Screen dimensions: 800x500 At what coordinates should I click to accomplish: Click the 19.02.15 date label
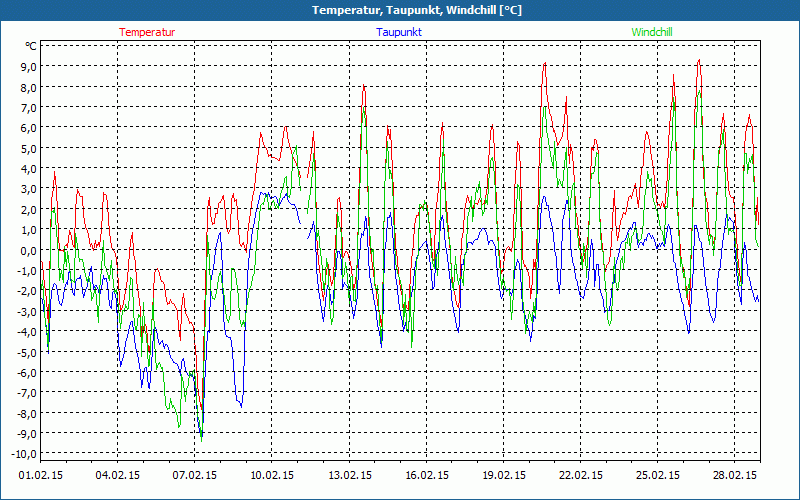pyautogui.click(x=504, y=475)
